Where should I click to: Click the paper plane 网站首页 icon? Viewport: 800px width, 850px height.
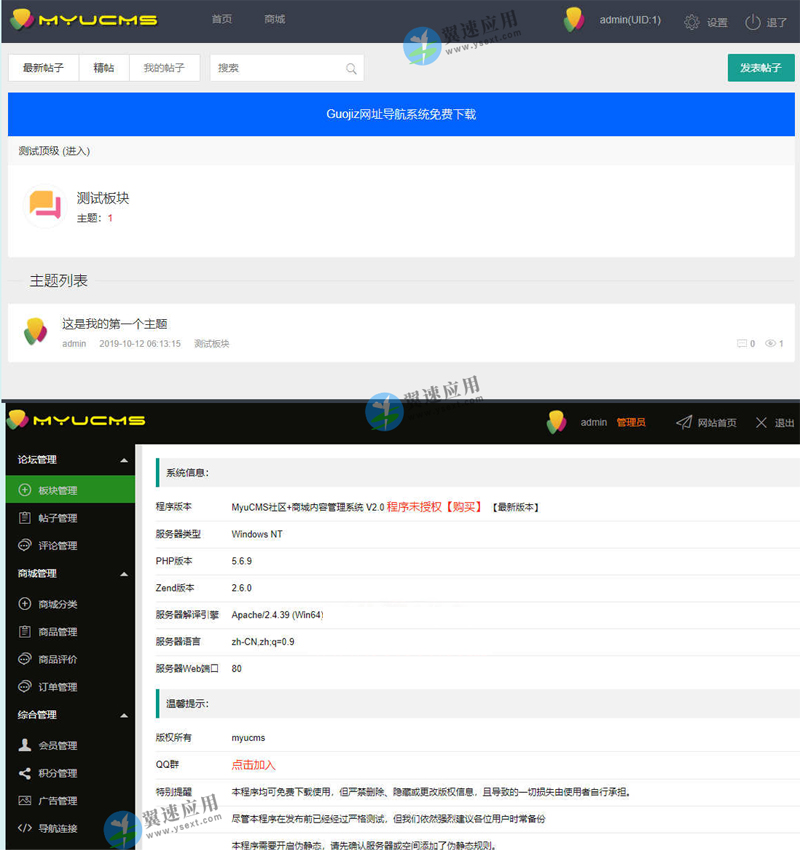click(x=683, y=423)
